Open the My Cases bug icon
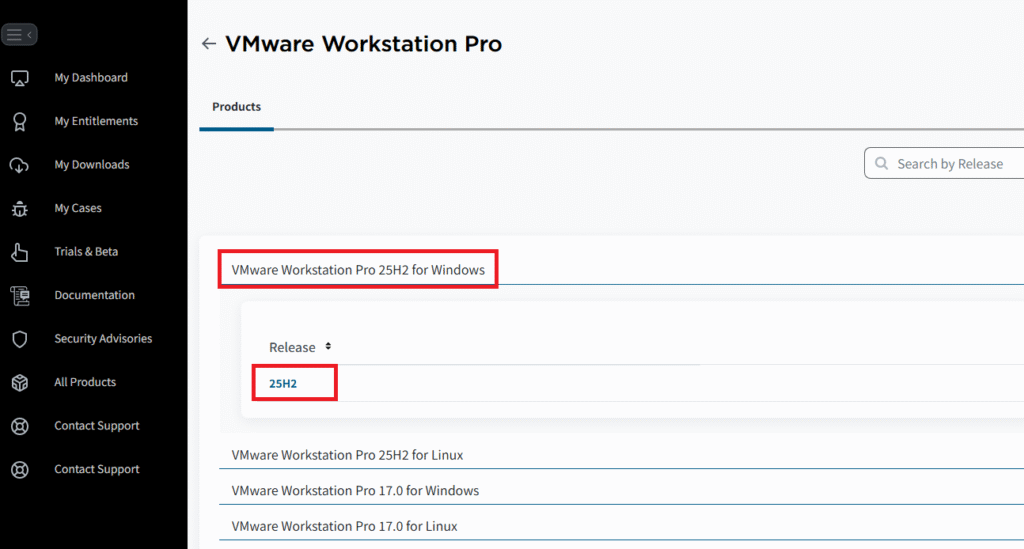 coord(19,208)
